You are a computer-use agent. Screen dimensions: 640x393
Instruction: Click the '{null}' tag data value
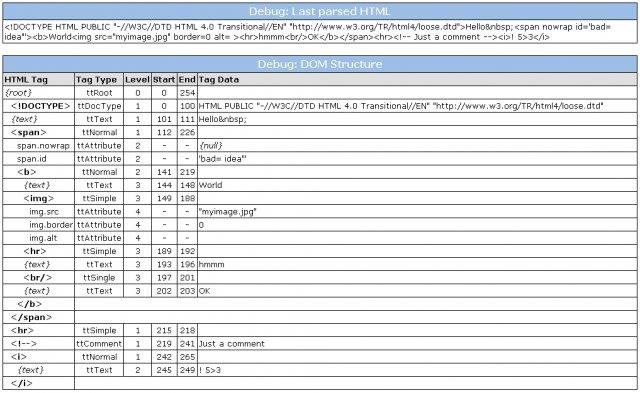coord(211,146)
